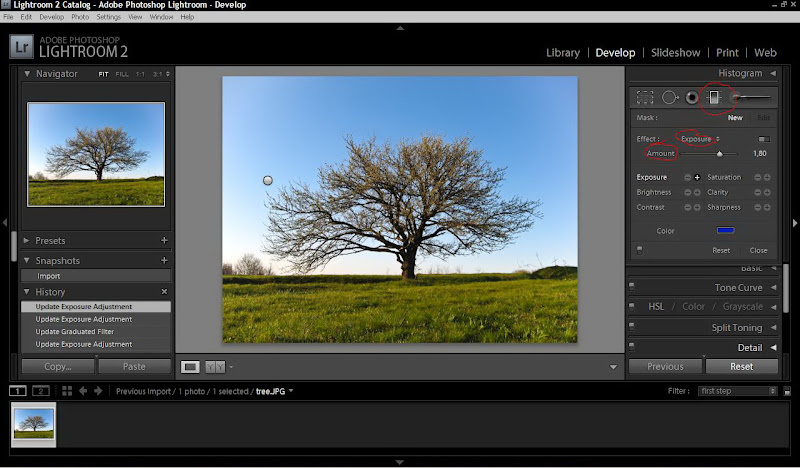This screenshot has width=800, height=468.
Task: Open Grid view from filmstrip bar
Action: click(x=67, y=391)
